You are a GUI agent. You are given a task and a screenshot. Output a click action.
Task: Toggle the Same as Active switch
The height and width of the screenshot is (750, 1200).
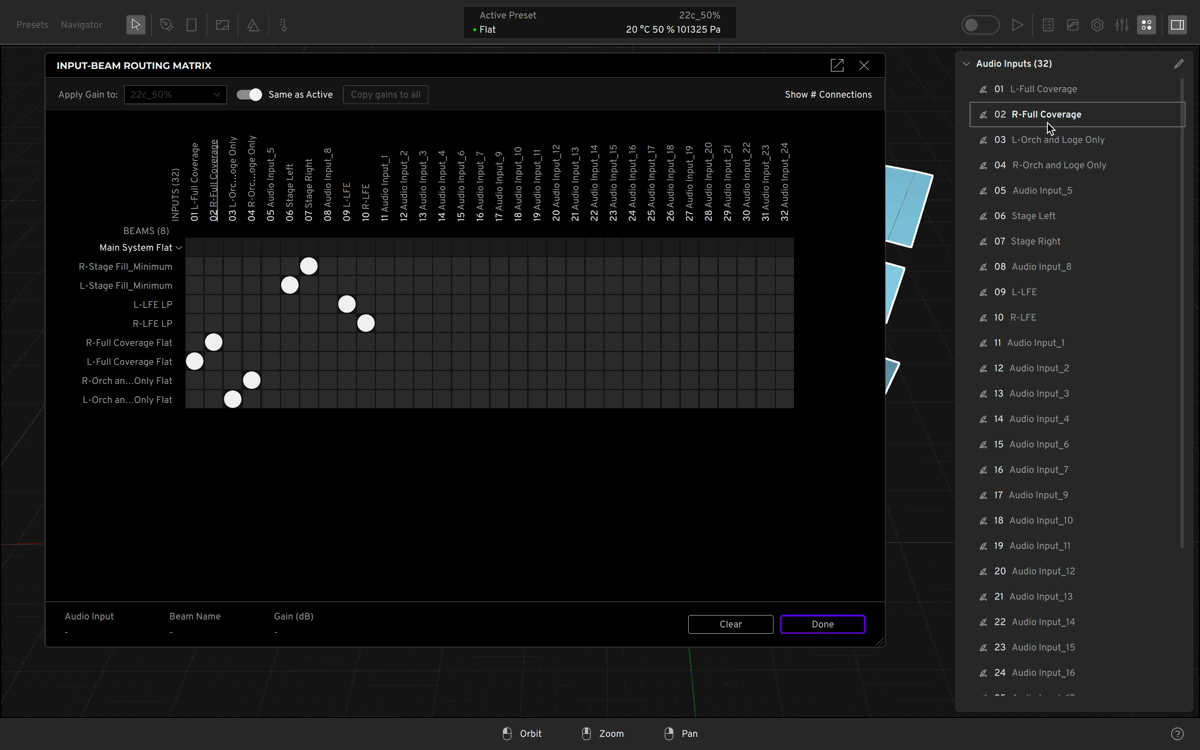click(x=249, y=95)
